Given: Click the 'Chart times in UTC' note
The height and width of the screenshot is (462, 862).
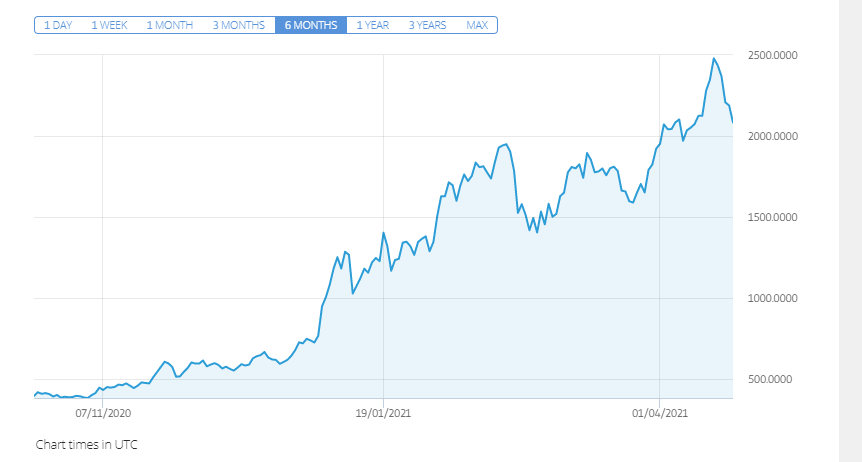Looking at the screenshot, I should pos(86,444).
